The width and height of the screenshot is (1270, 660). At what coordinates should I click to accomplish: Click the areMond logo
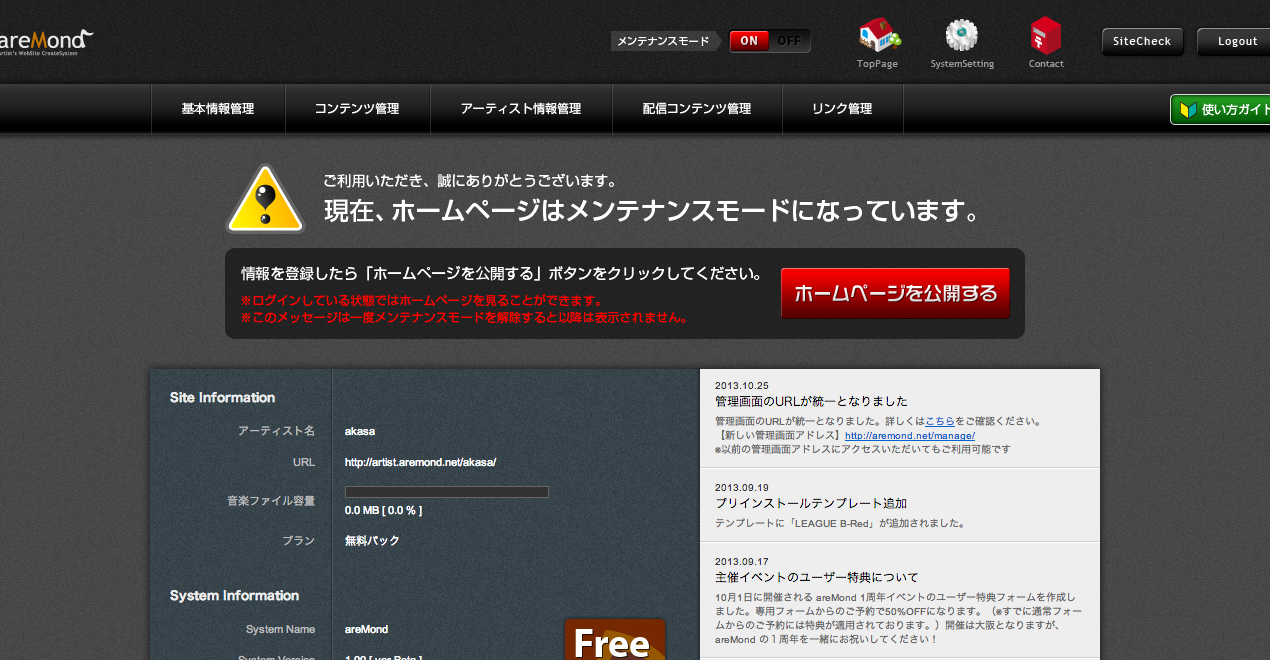click(46, 42)
